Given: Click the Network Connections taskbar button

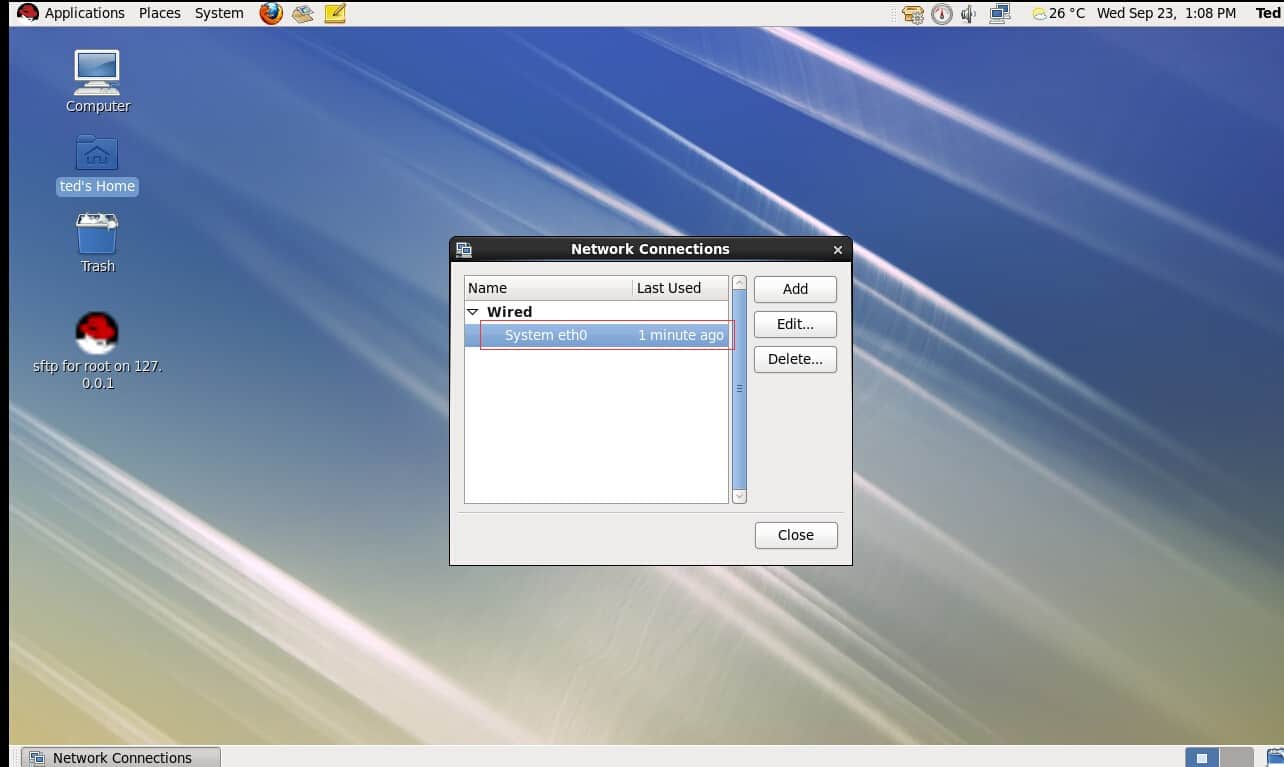Looking at the screenshot, I should (x=120, y=757).
